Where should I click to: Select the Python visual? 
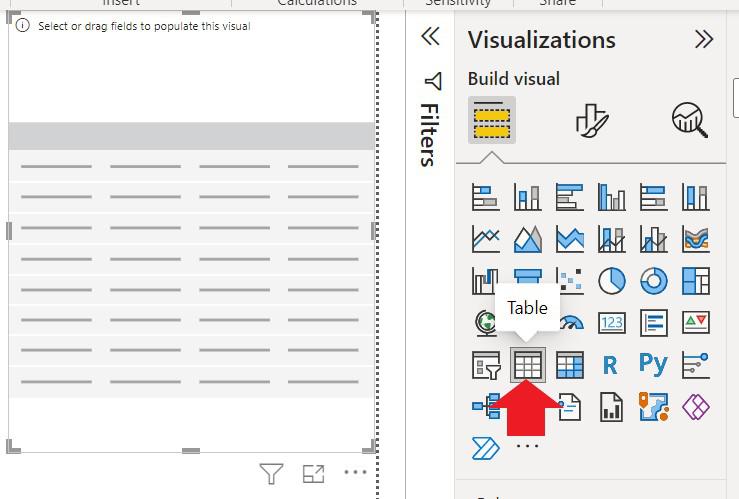pos(653,364)
